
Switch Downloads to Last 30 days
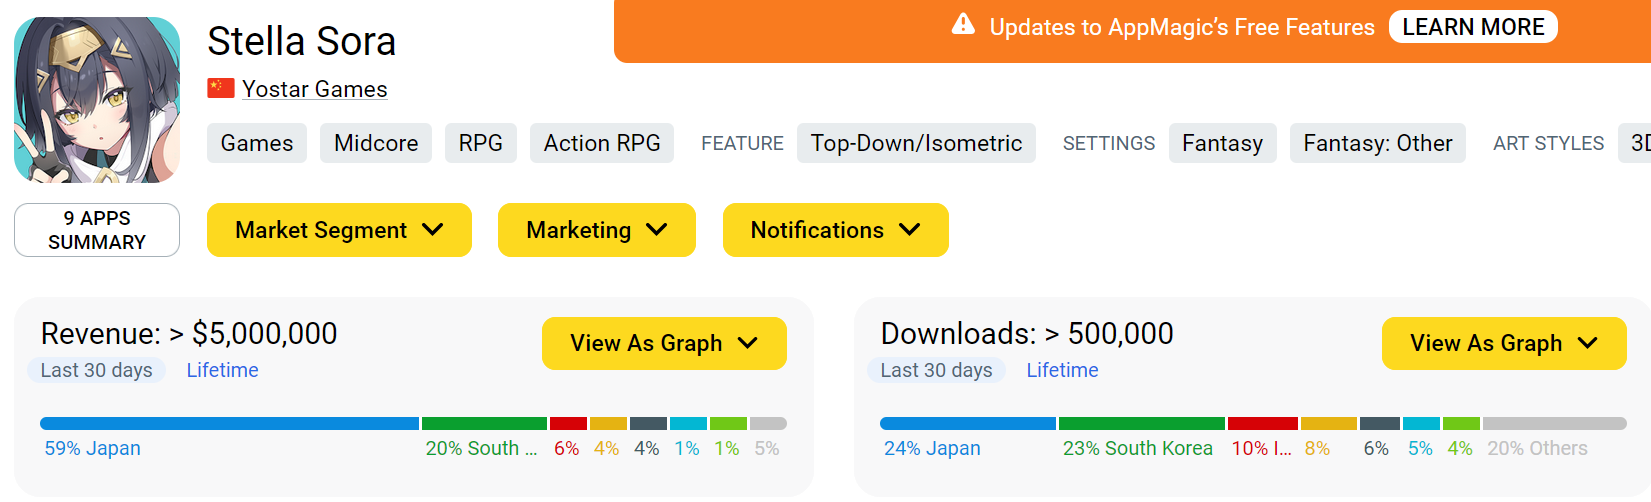pos(936,370)
